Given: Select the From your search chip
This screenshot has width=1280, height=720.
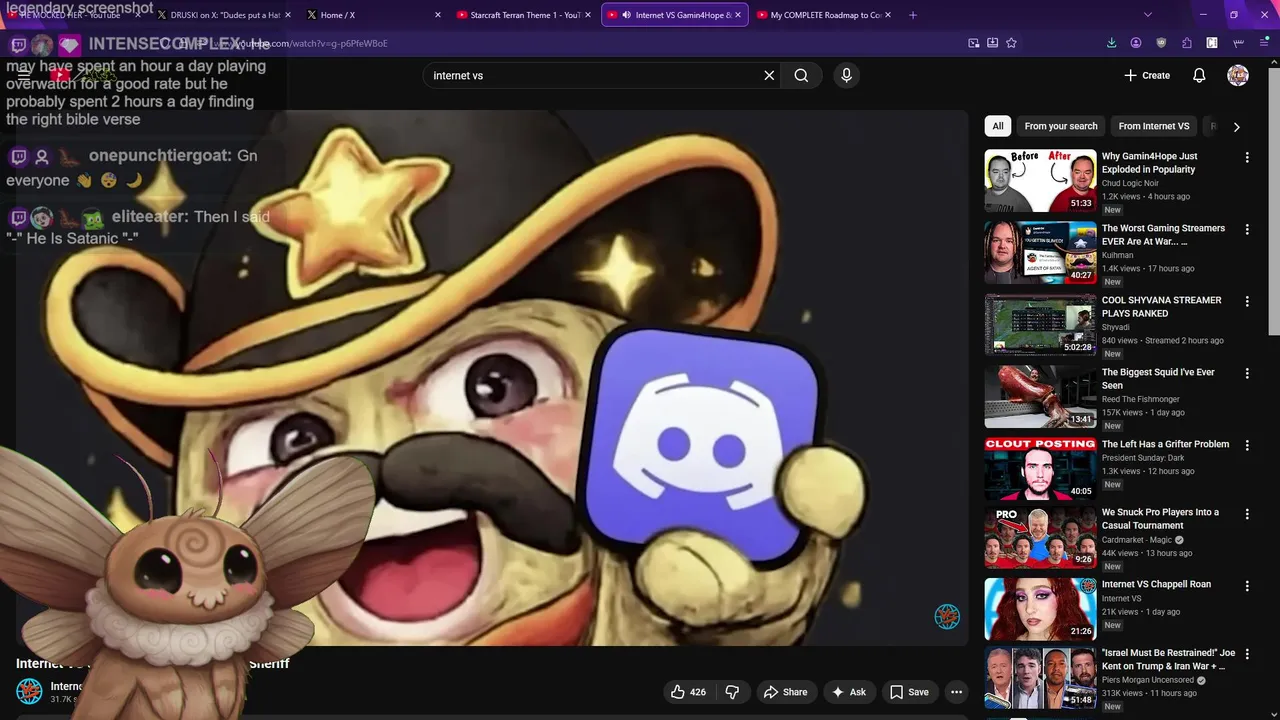Looking at the screenshot, I should point(1061,126).
